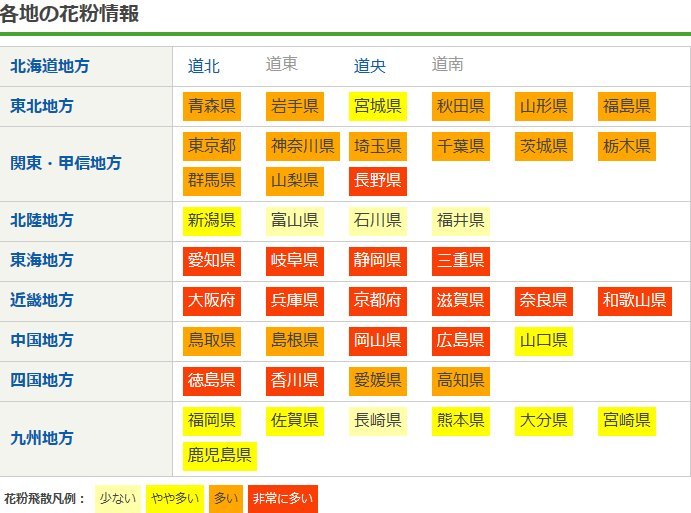Open the 神奈川県 pollen link
The image size is (691, 513).
pos(303,146)
